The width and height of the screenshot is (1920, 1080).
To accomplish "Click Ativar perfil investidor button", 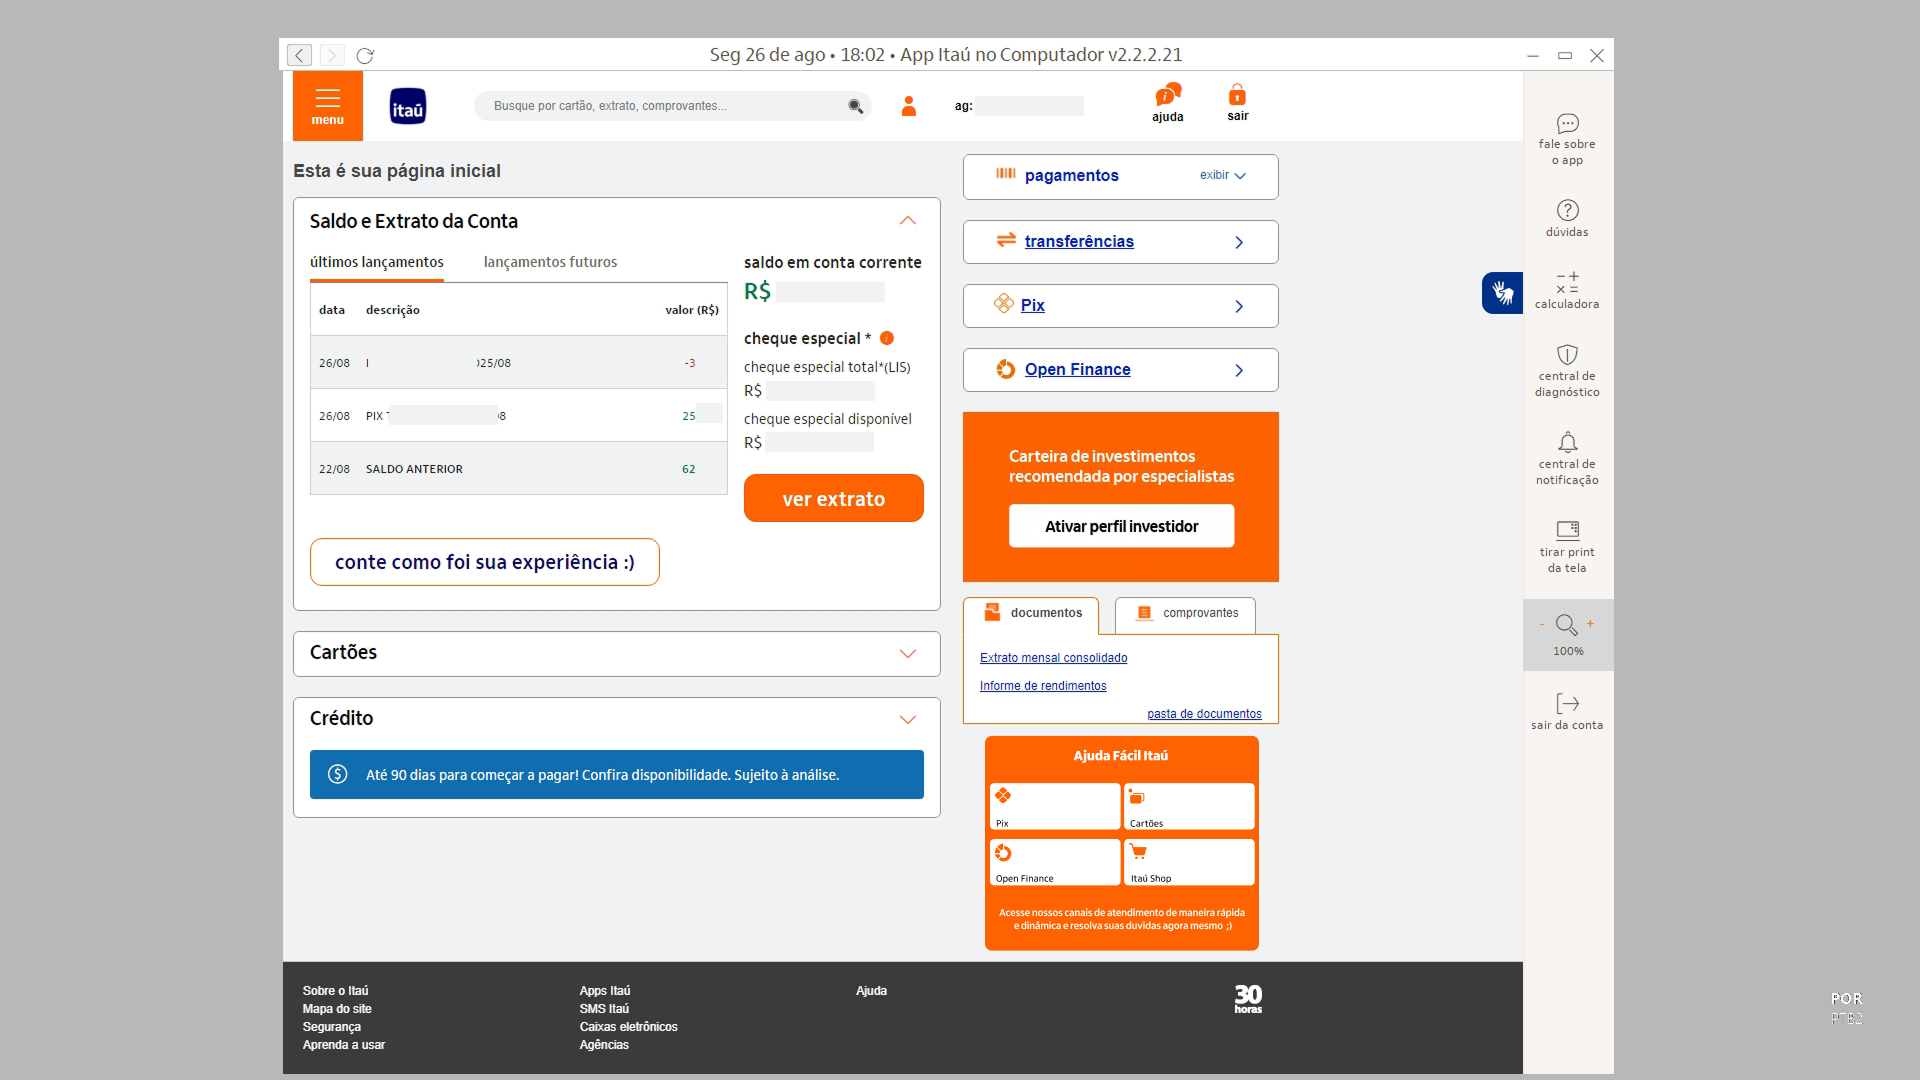I will click(1120, 527).
